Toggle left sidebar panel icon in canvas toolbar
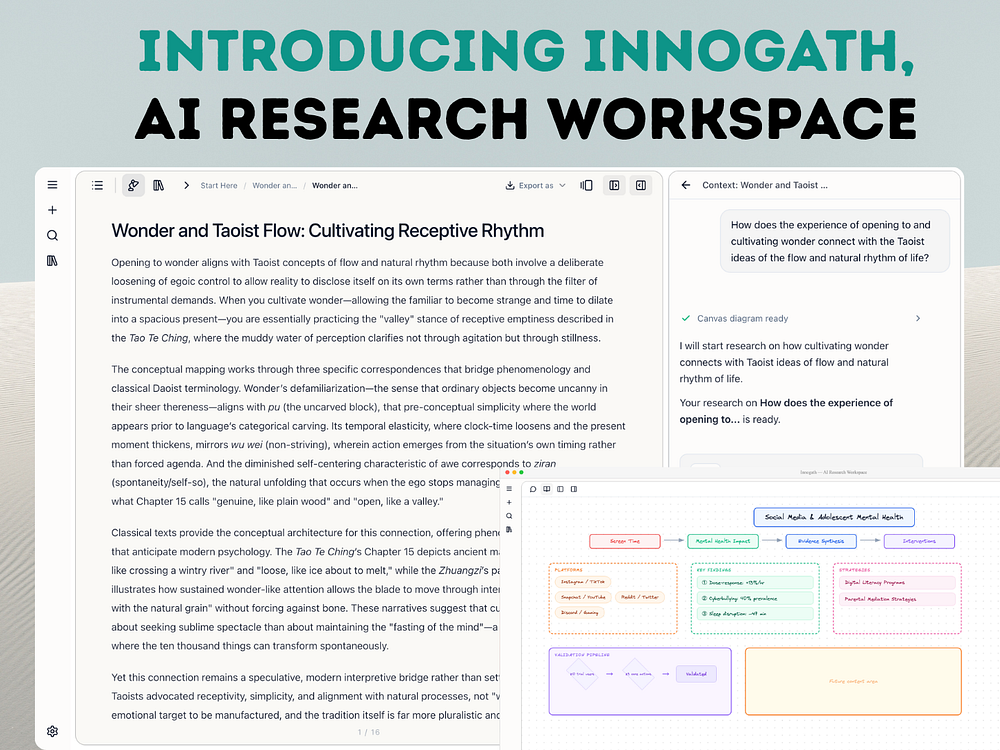Screen dimensions: 1000x750 (x=560, y=489)
